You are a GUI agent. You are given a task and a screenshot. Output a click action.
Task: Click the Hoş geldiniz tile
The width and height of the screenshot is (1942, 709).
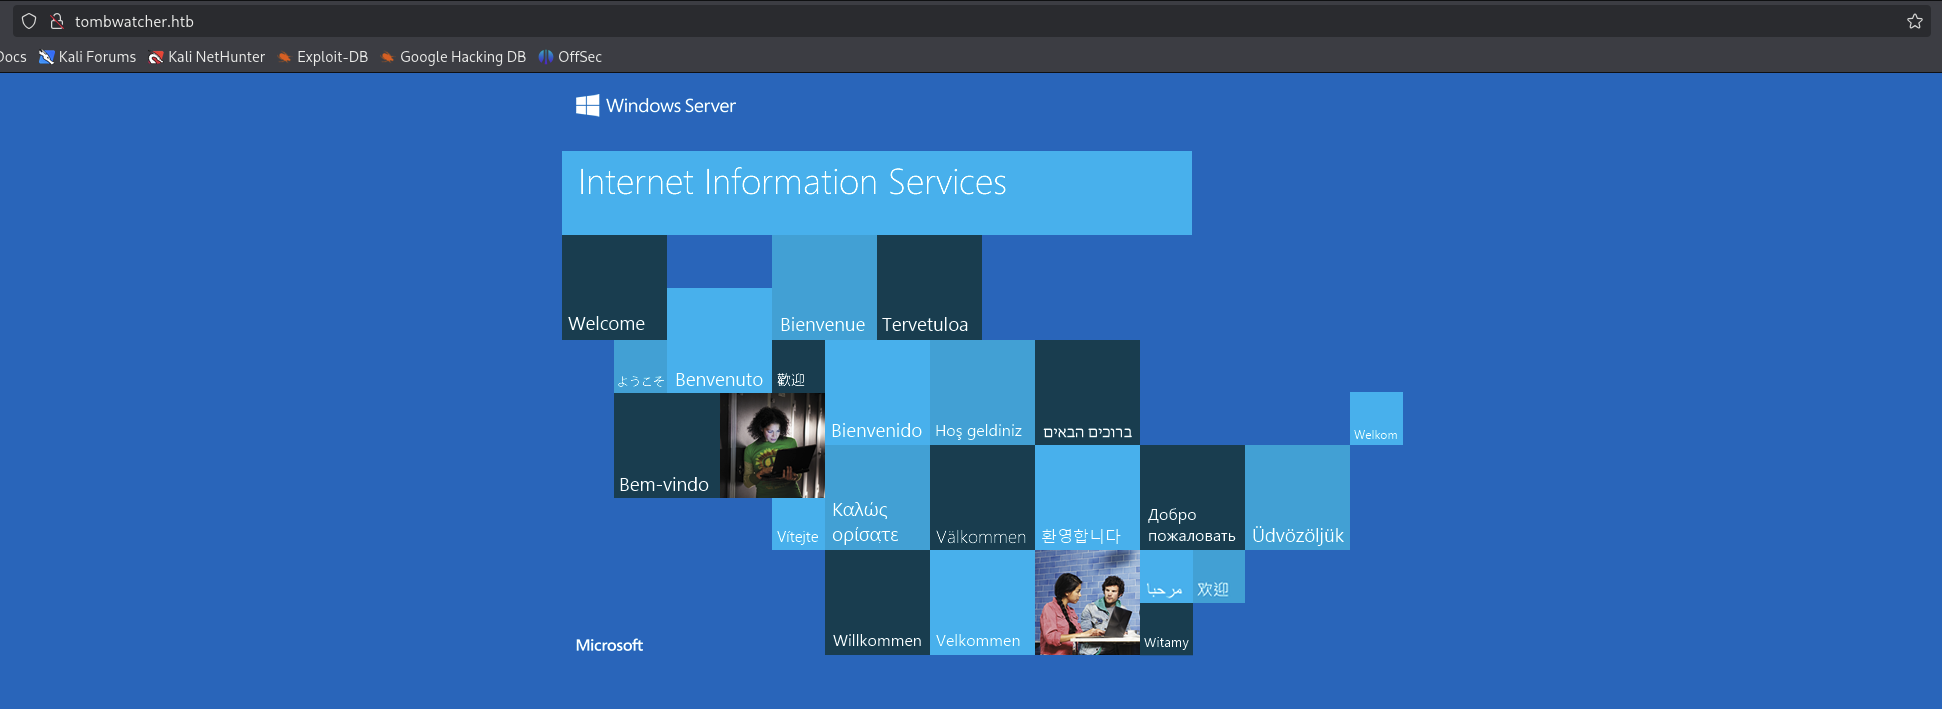(x=982, y=392)
